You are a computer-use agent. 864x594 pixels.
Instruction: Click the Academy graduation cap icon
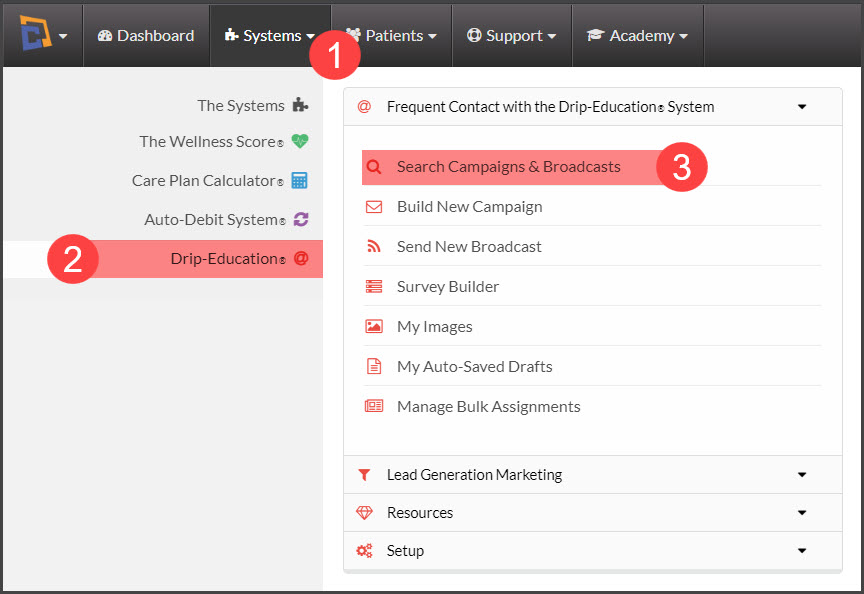tap(596, 35)
